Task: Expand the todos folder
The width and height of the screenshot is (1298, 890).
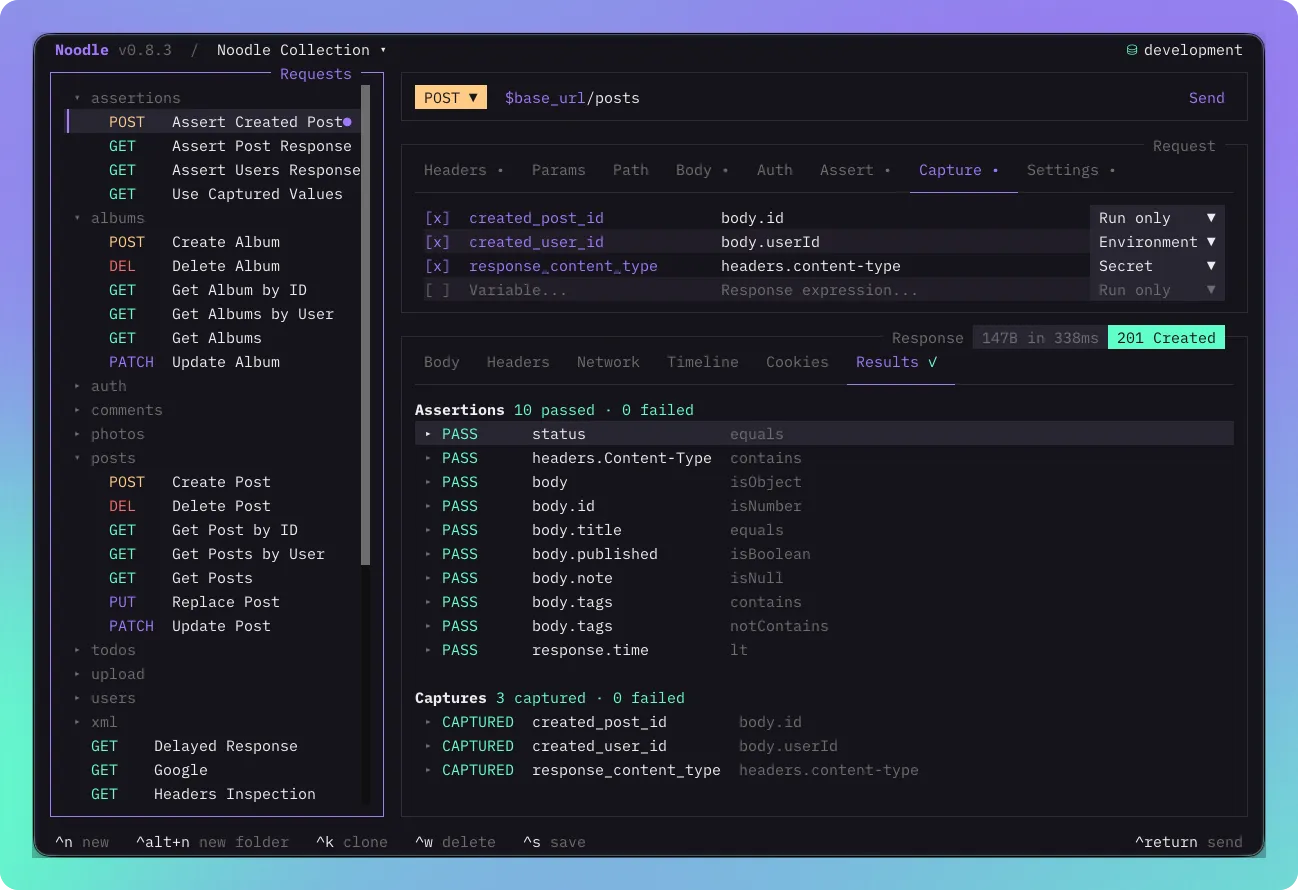Action: tap(77, 650)
